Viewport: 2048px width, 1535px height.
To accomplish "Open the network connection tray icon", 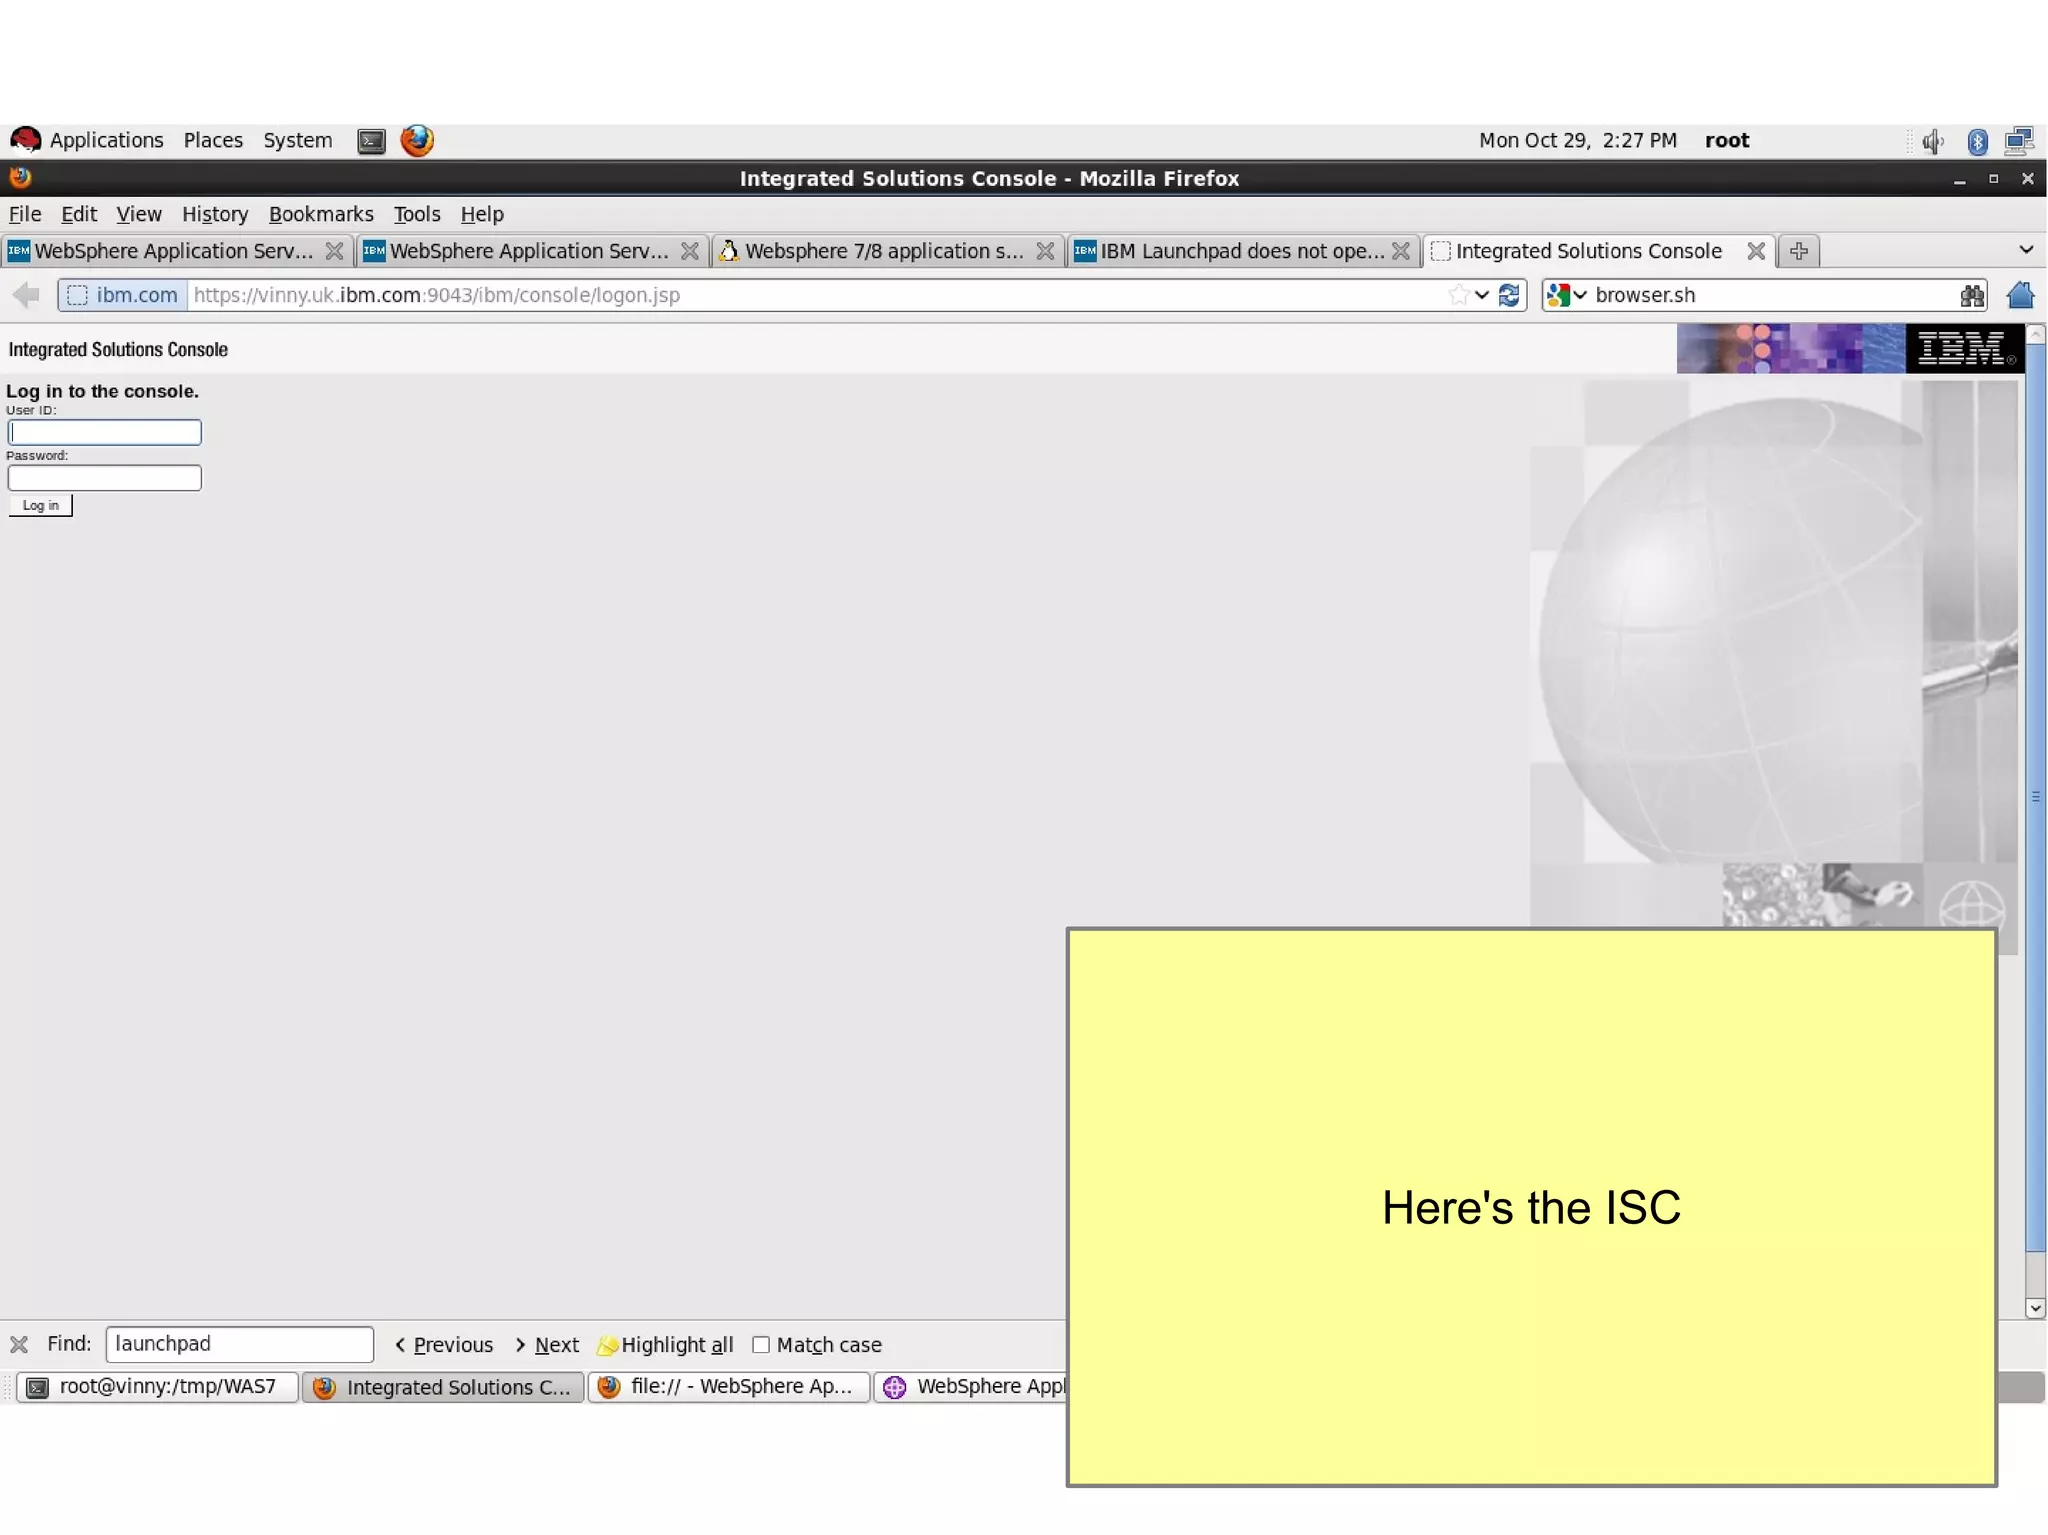I will click(2019, 141).
